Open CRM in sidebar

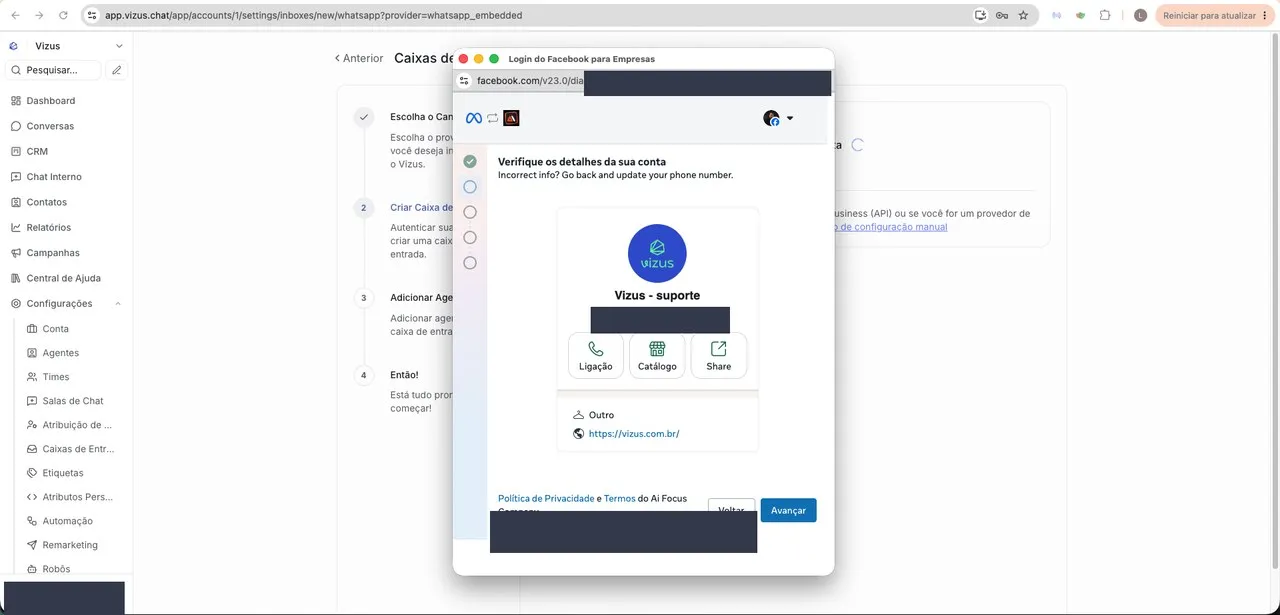[37, 151]
